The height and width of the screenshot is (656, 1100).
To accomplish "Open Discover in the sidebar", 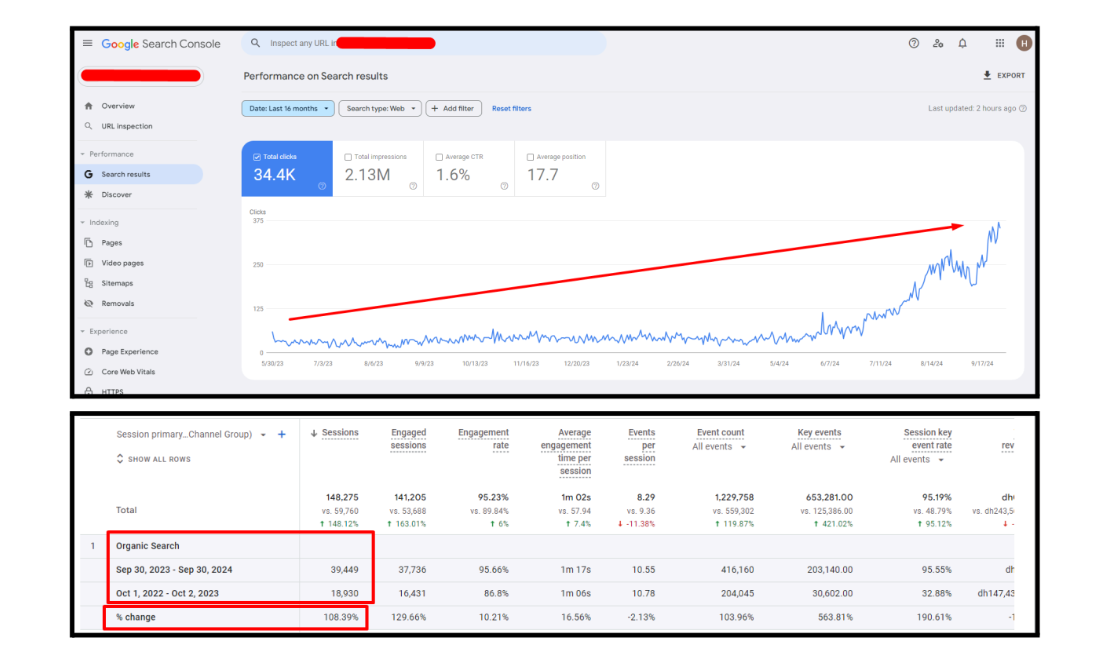I will click(116, 194).
